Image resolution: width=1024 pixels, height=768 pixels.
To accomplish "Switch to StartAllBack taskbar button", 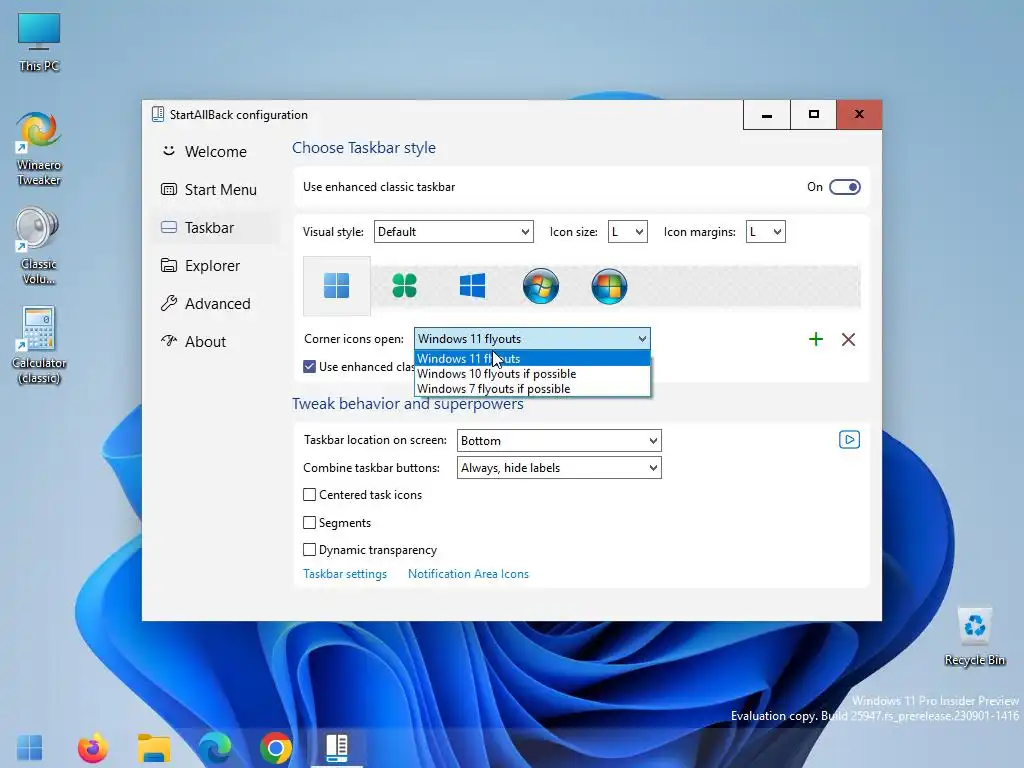I will (337, 748).
